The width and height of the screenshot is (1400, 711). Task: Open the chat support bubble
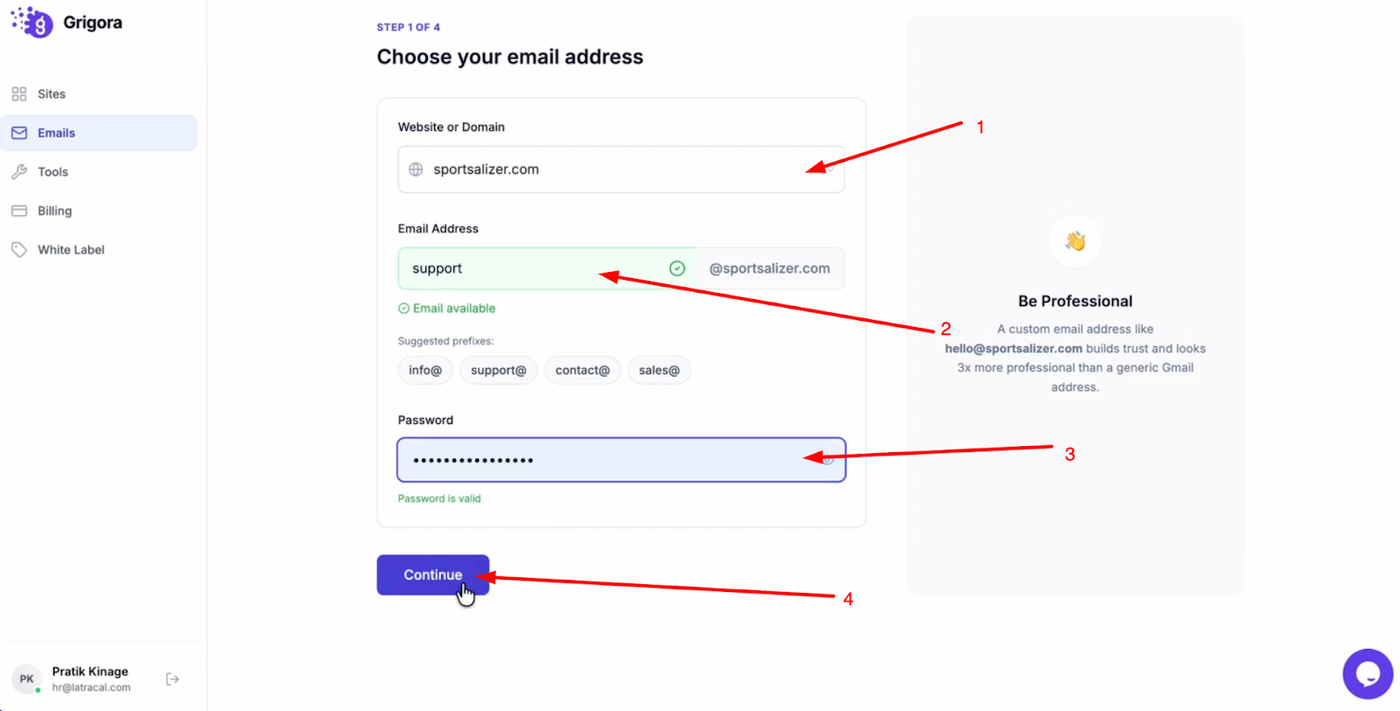pyautogui.click(x=1367, y=674)
